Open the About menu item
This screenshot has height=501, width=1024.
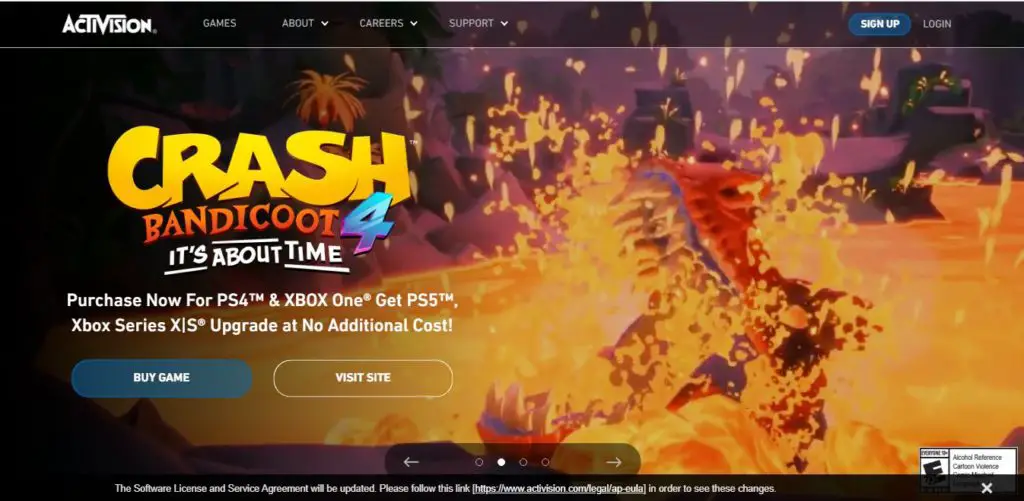[x=298, y=24]
